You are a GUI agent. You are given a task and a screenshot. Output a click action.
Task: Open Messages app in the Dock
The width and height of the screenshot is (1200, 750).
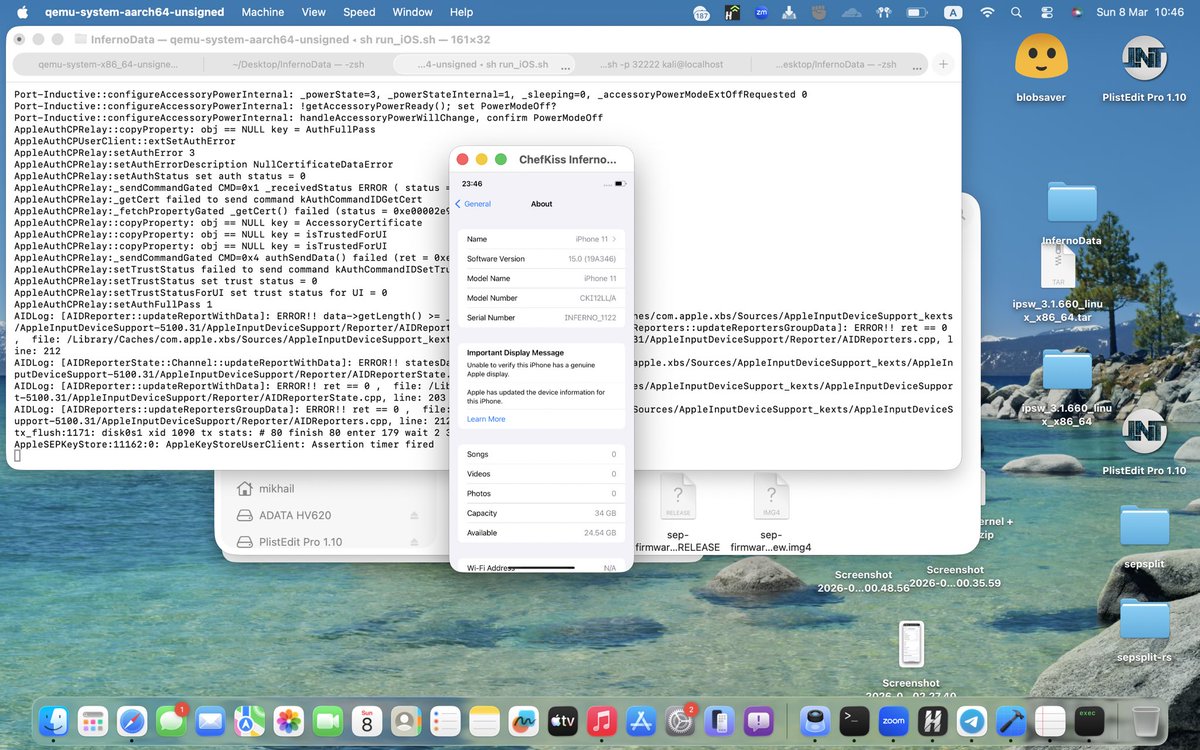pyautogui.click(x=171, y=721)
